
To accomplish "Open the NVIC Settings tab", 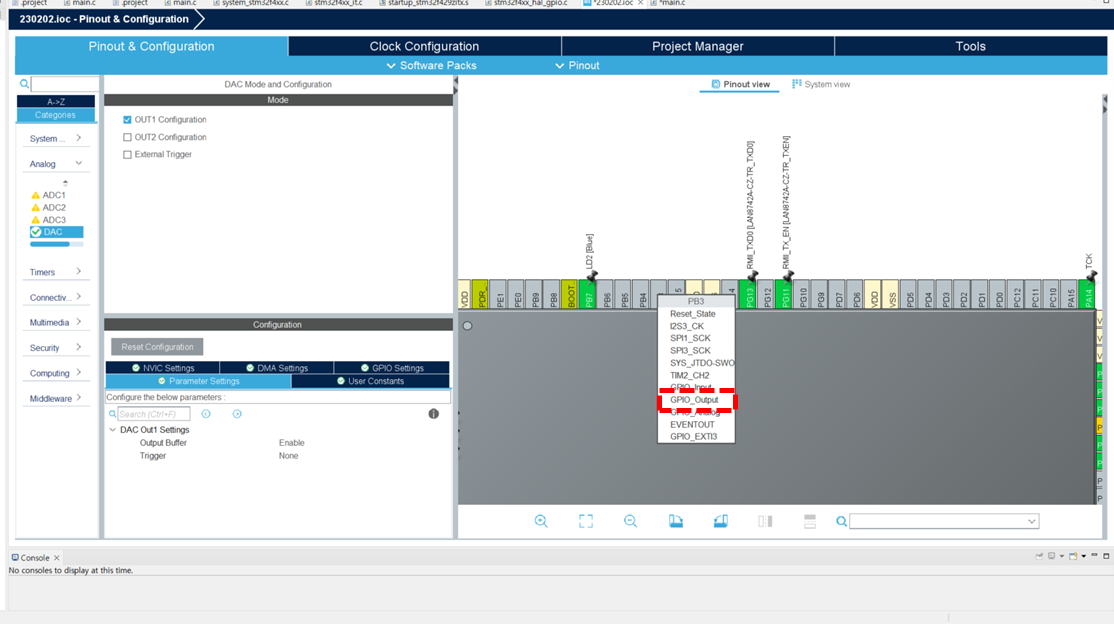I will tap(163, 368).
